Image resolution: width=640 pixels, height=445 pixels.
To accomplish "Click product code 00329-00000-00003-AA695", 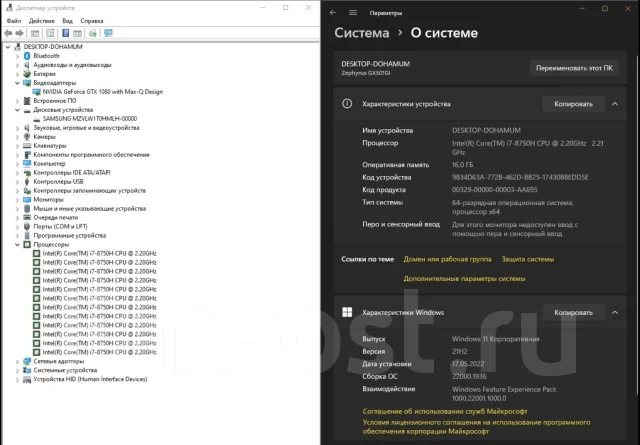I will click(x=495, y=190).
